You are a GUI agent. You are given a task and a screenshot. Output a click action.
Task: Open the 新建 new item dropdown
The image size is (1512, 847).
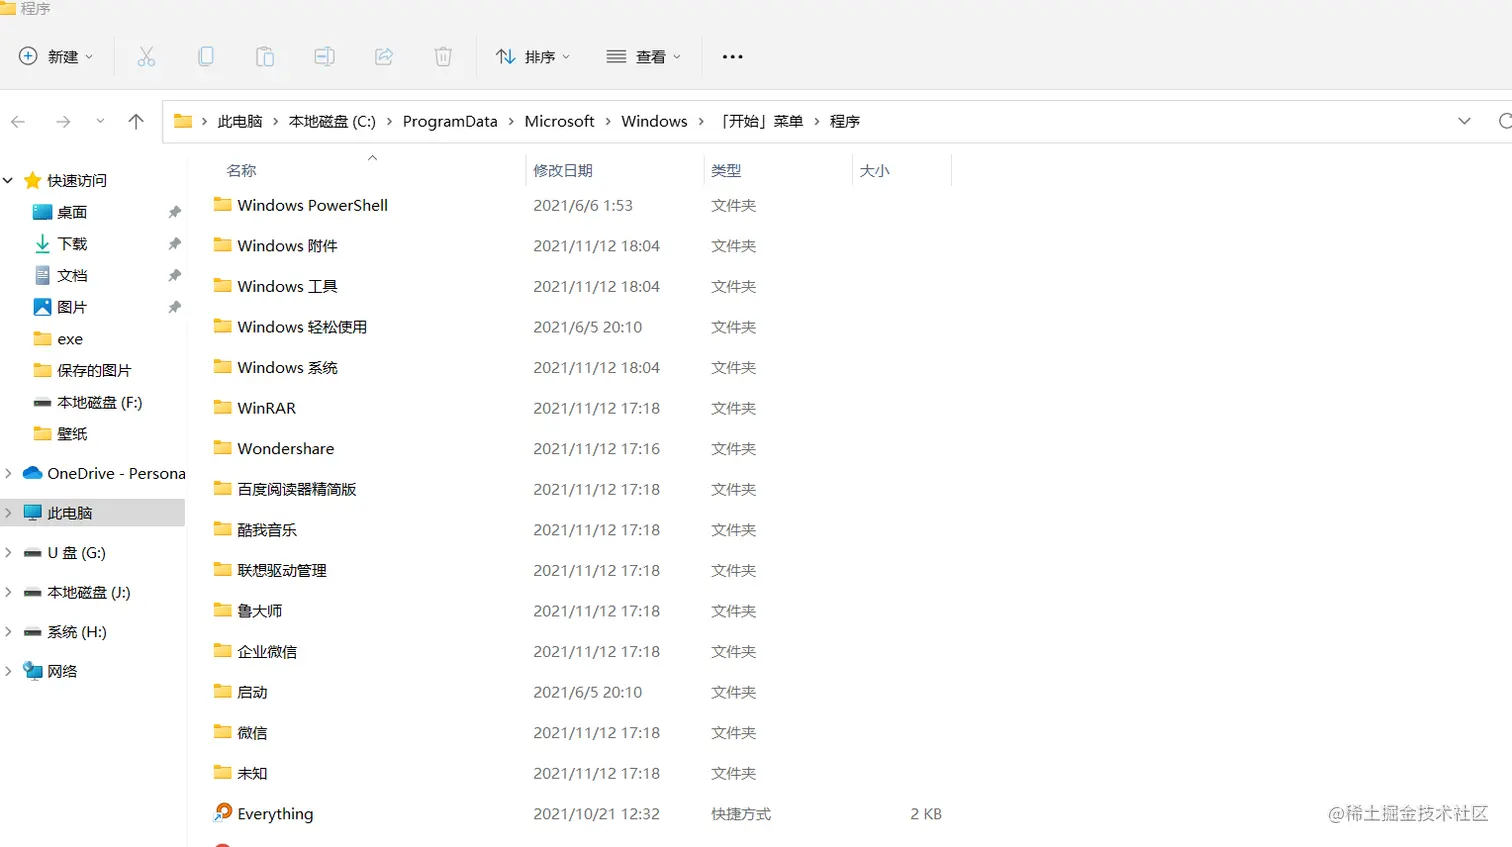(56, 57)
